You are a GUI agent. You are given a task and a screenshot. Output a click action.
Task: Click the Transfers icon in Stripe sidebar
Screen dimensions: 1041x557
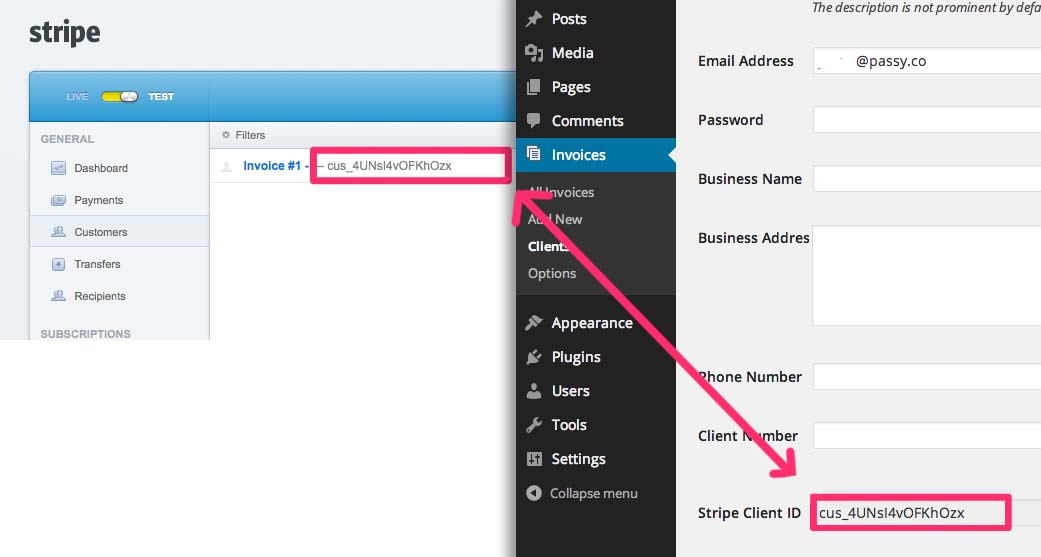point(58,264)
